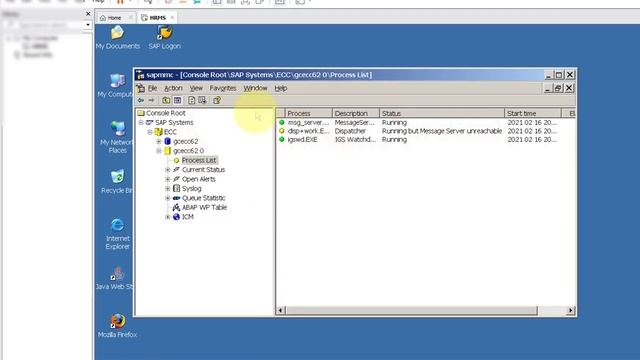640x360 pixels.
Task: Select Process List in the tree
Action: coord(199,160)
